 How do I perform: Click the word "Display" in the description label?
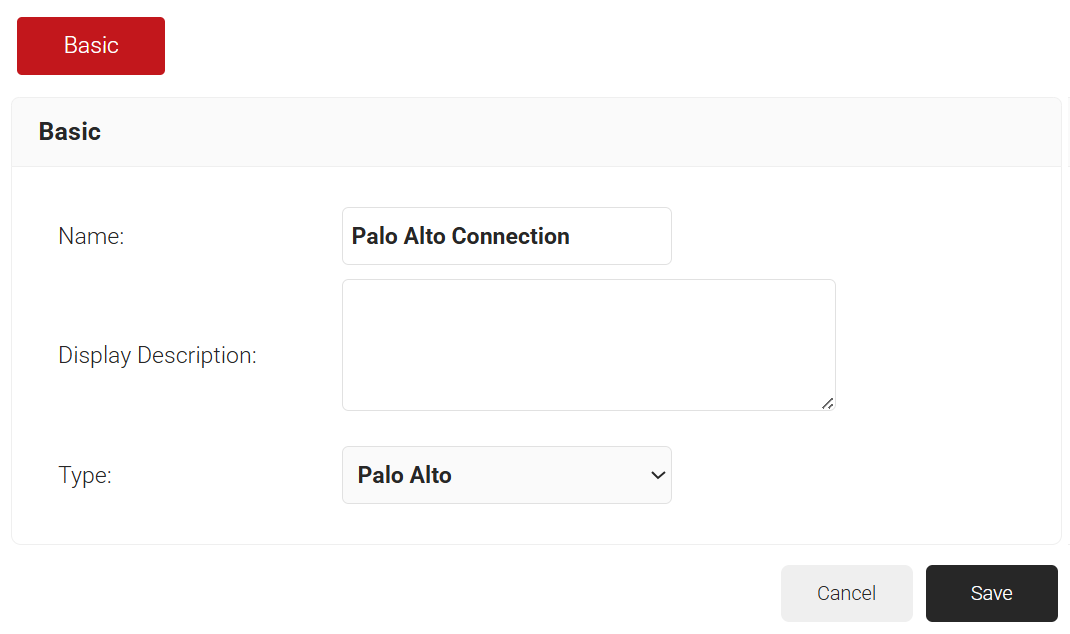[x=95, y=355]
